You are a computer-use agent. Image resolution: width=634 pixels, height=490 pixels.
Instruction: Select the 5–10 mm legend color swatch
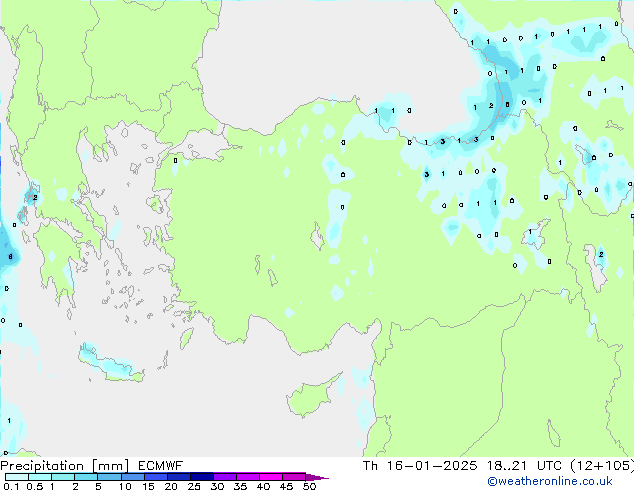point(109,477)
